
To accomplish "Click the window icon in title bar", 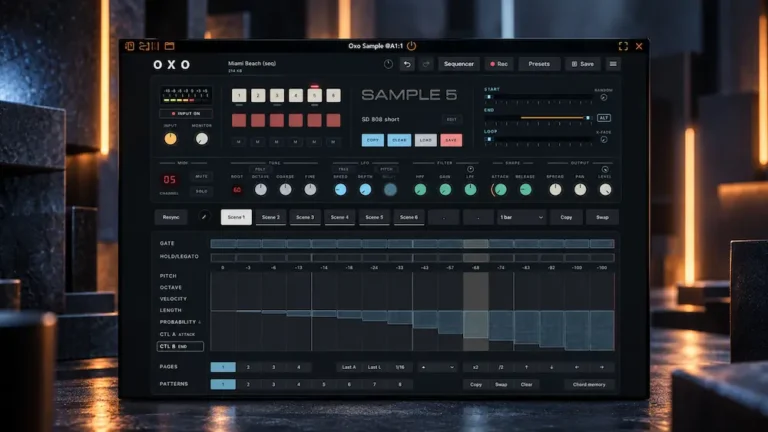I will pyautogui.click(x=169, y=46).
